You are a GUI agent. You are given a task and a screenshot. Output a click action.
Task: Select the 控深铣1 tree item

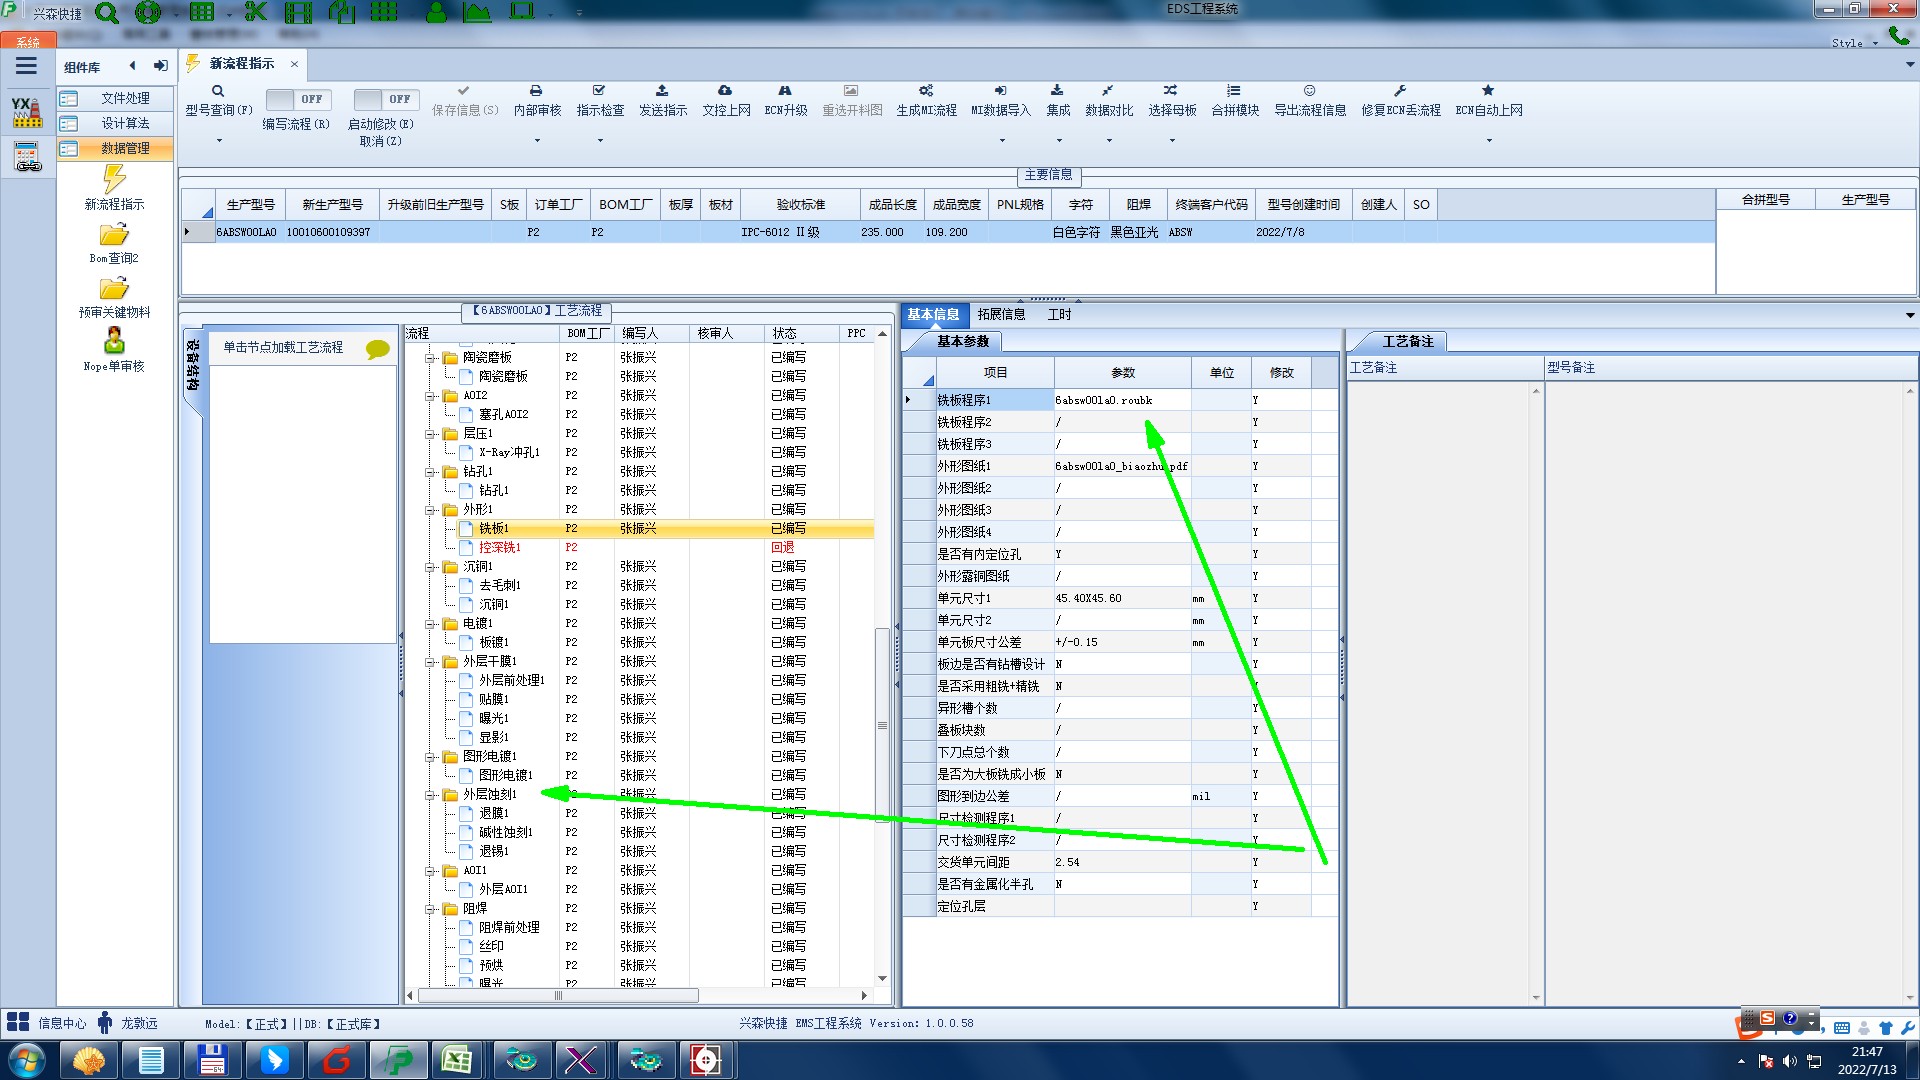tap(499, 547)
